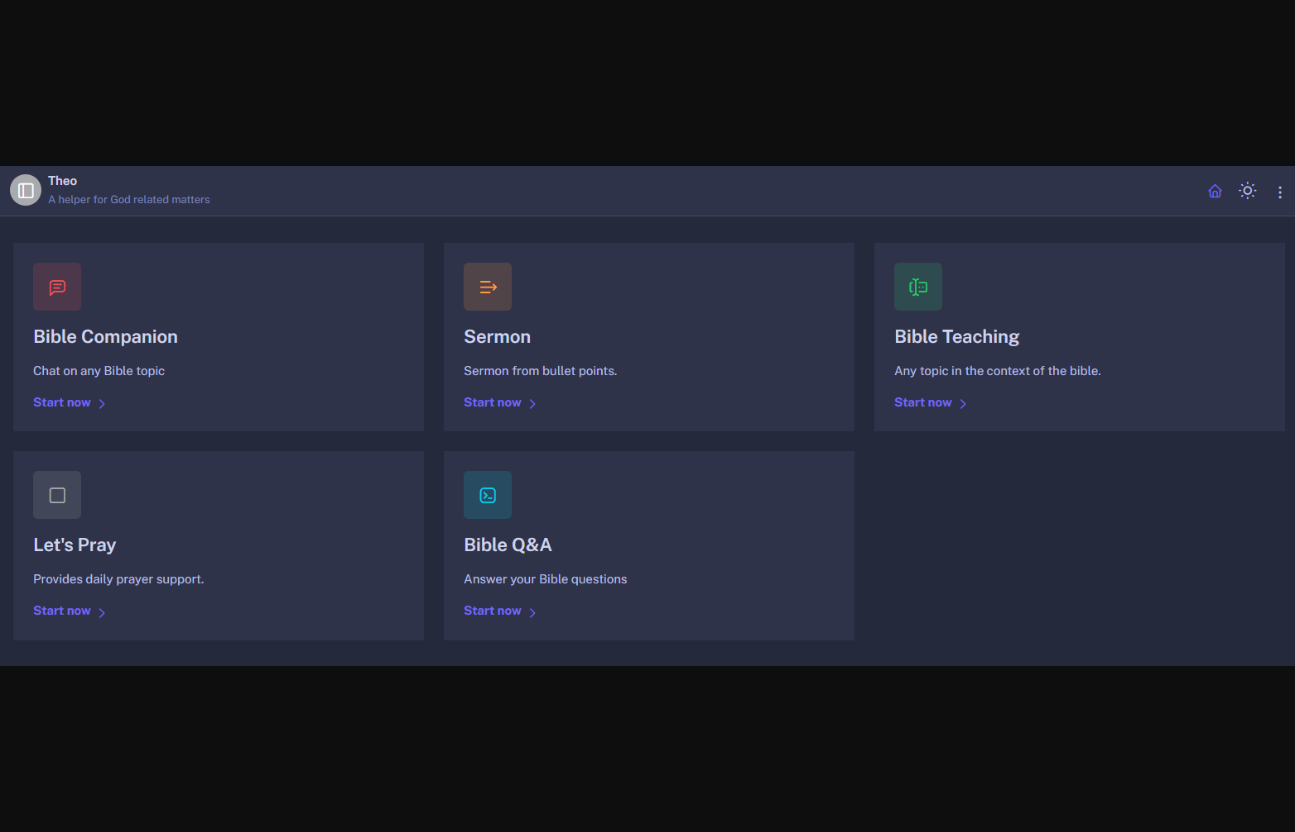Click Start now under Let's Pray
1295x832 pixels.
click(62, 611)
